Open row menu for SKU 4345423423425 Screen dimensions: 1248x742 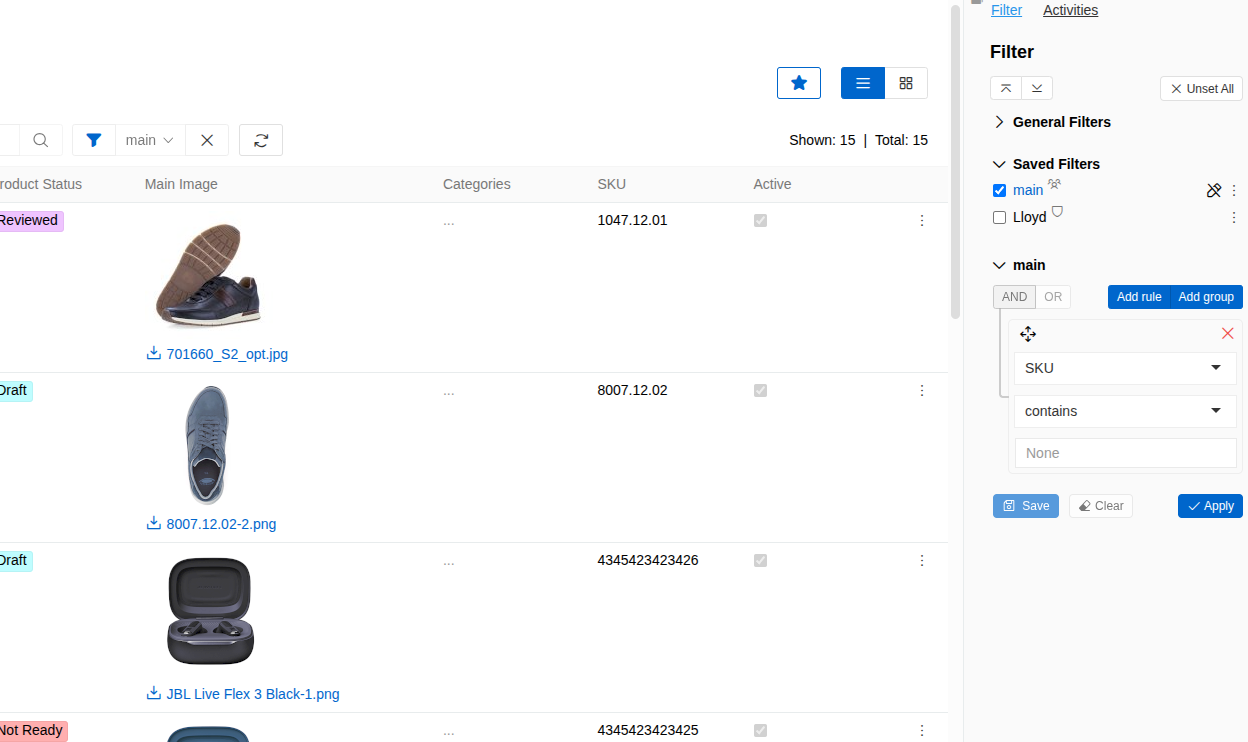(922, 730)
